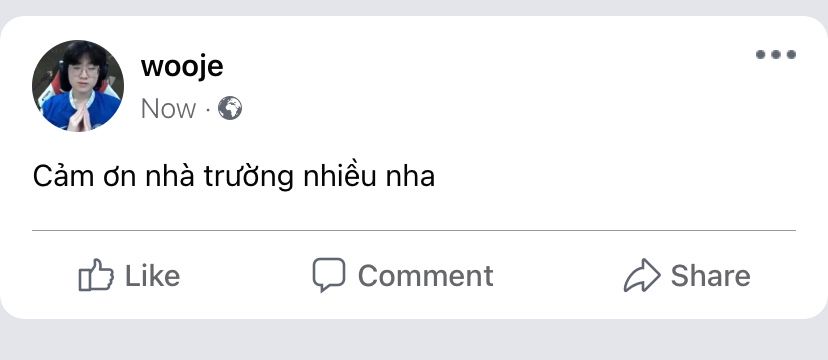Click the "Now" post timestamp
Image resolution: width=828 pixels, height=360 pixels.
click(x=168, y=109)
